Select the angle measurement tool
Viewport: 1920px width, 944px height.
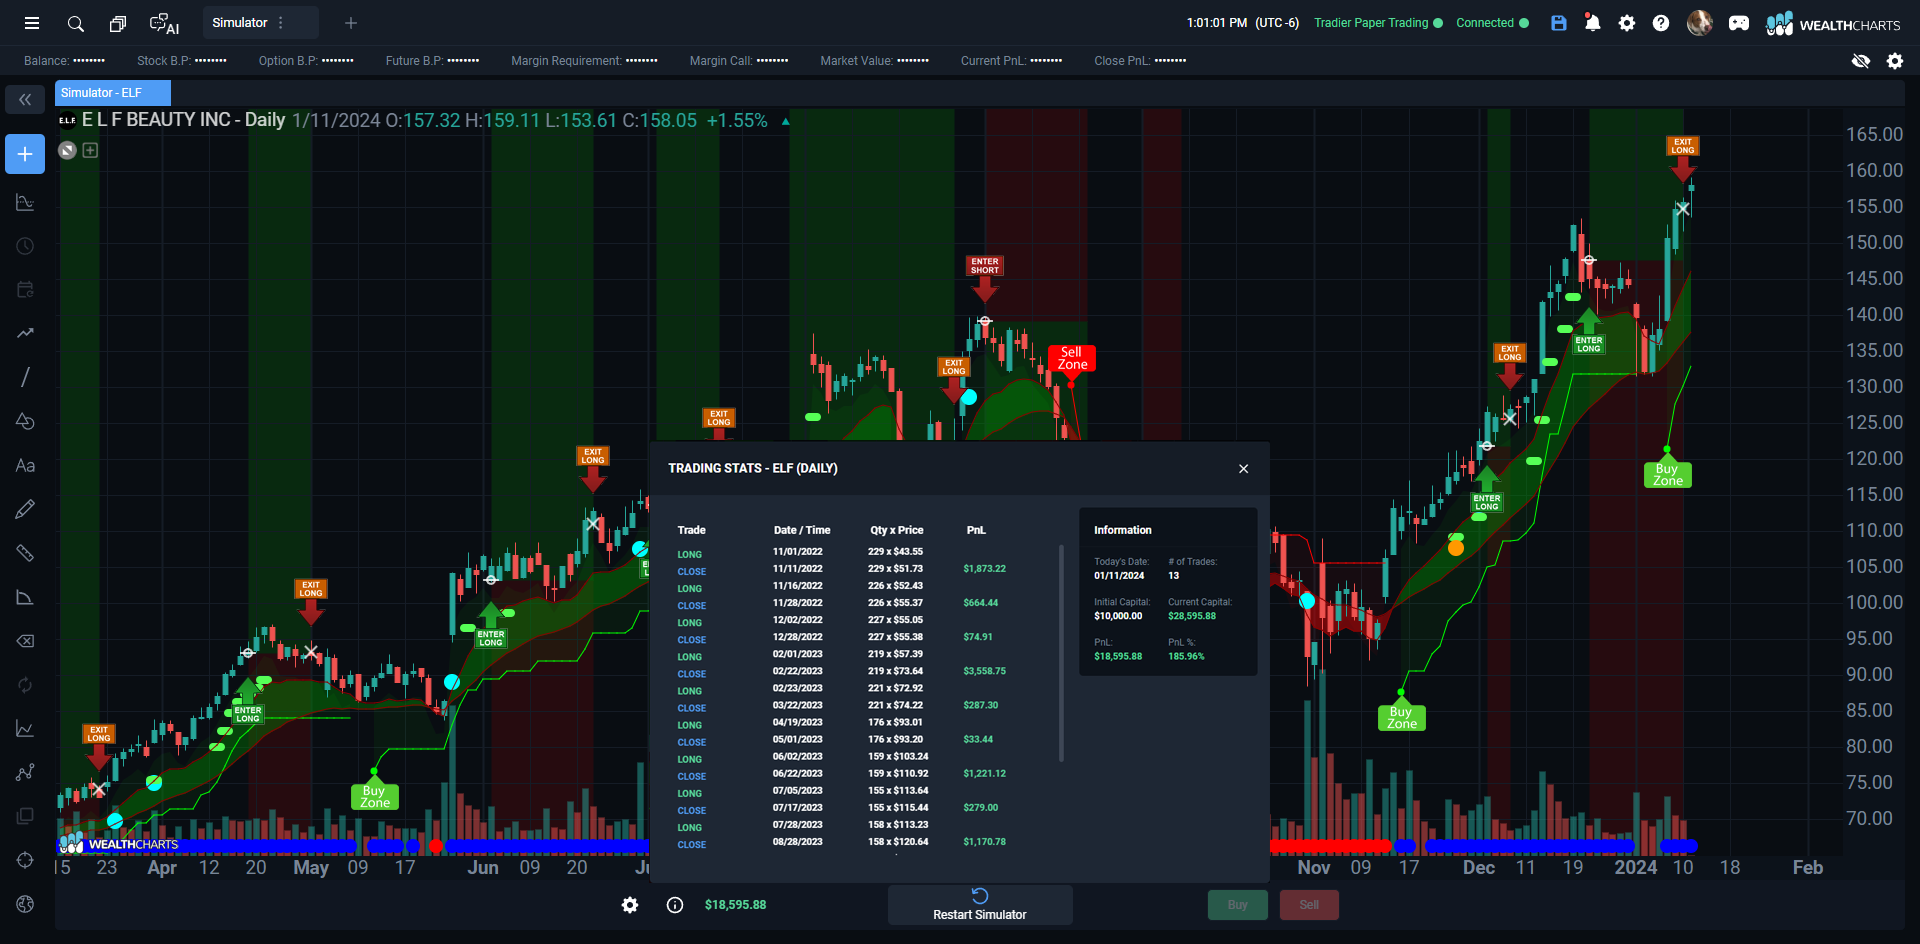pos(25,597)
